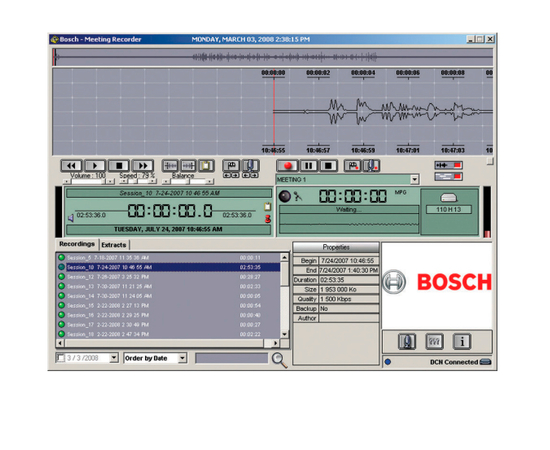Click the speaker icon in playback display
Viewport: 550px width, 450px height.
[x=71, y=218]
